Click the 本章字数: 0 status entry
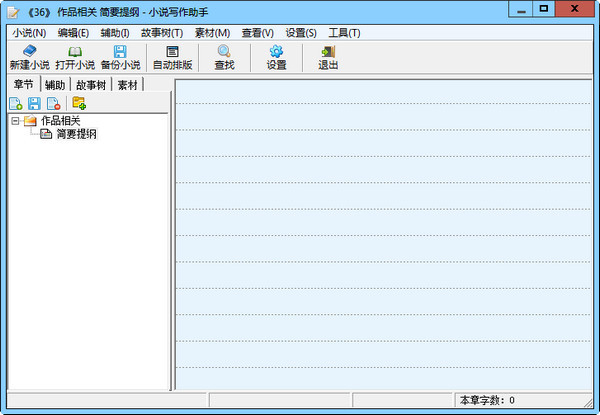Viewport: 600px width, 415px height. 487,400
